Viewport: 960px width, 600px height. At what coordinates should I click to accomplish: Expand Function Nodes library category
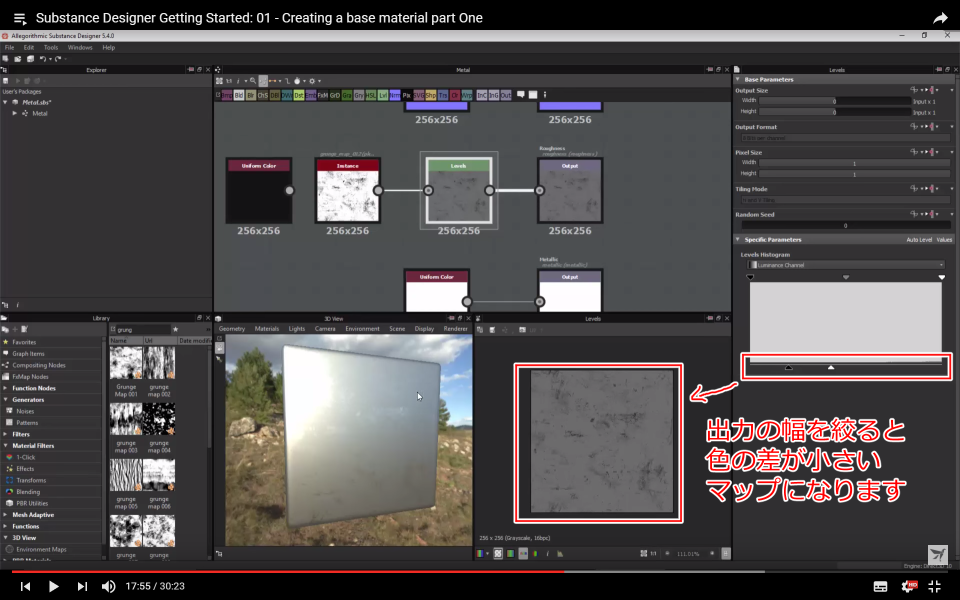pos(6,388)
